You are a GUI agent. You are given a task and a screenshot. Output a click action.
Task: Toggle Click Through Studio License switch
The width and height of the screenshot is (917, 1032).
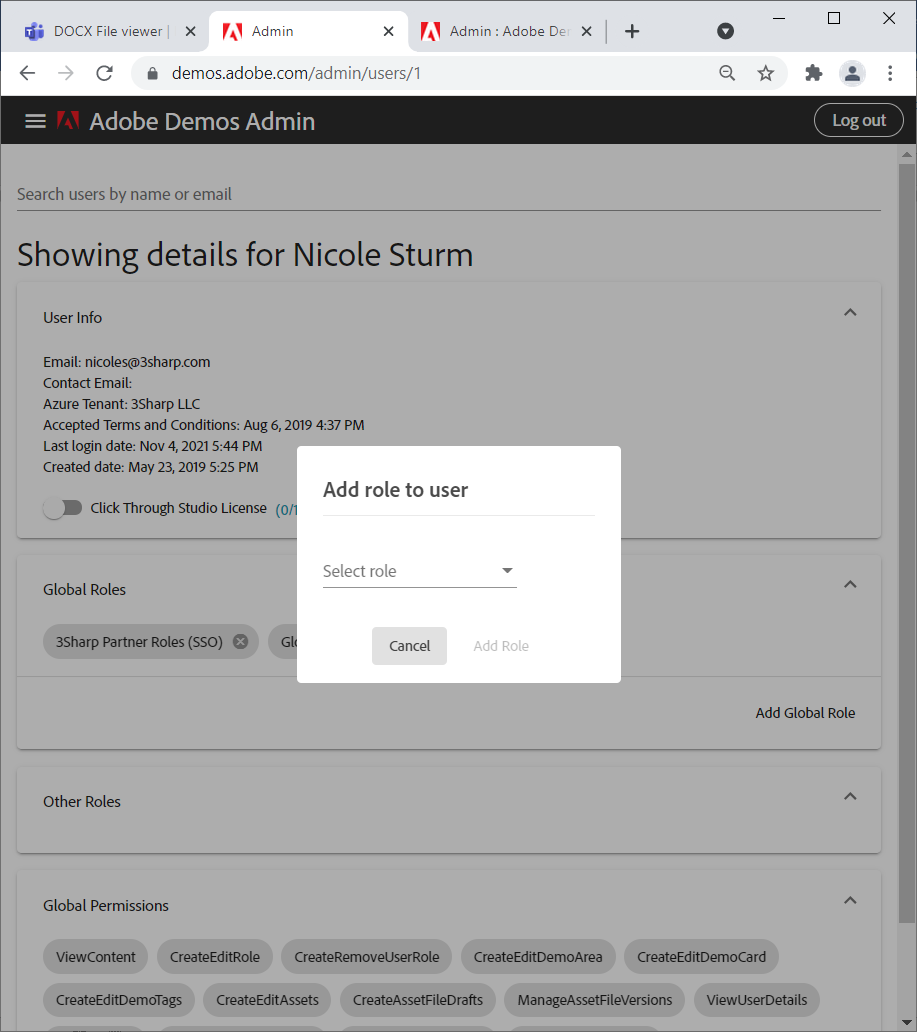point(63,508)
